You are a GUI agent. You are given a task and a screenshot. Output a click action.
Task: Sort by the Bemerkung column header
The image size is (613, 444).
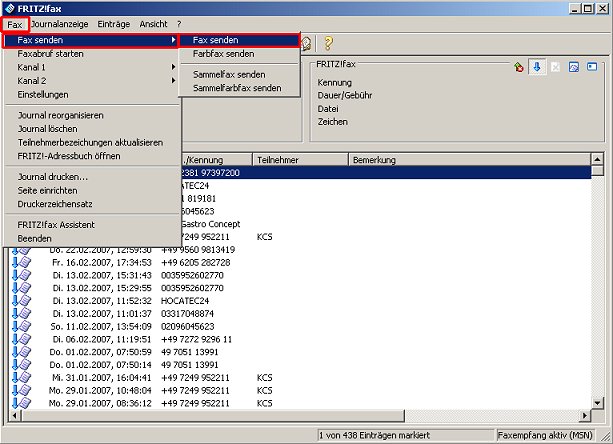469,160
